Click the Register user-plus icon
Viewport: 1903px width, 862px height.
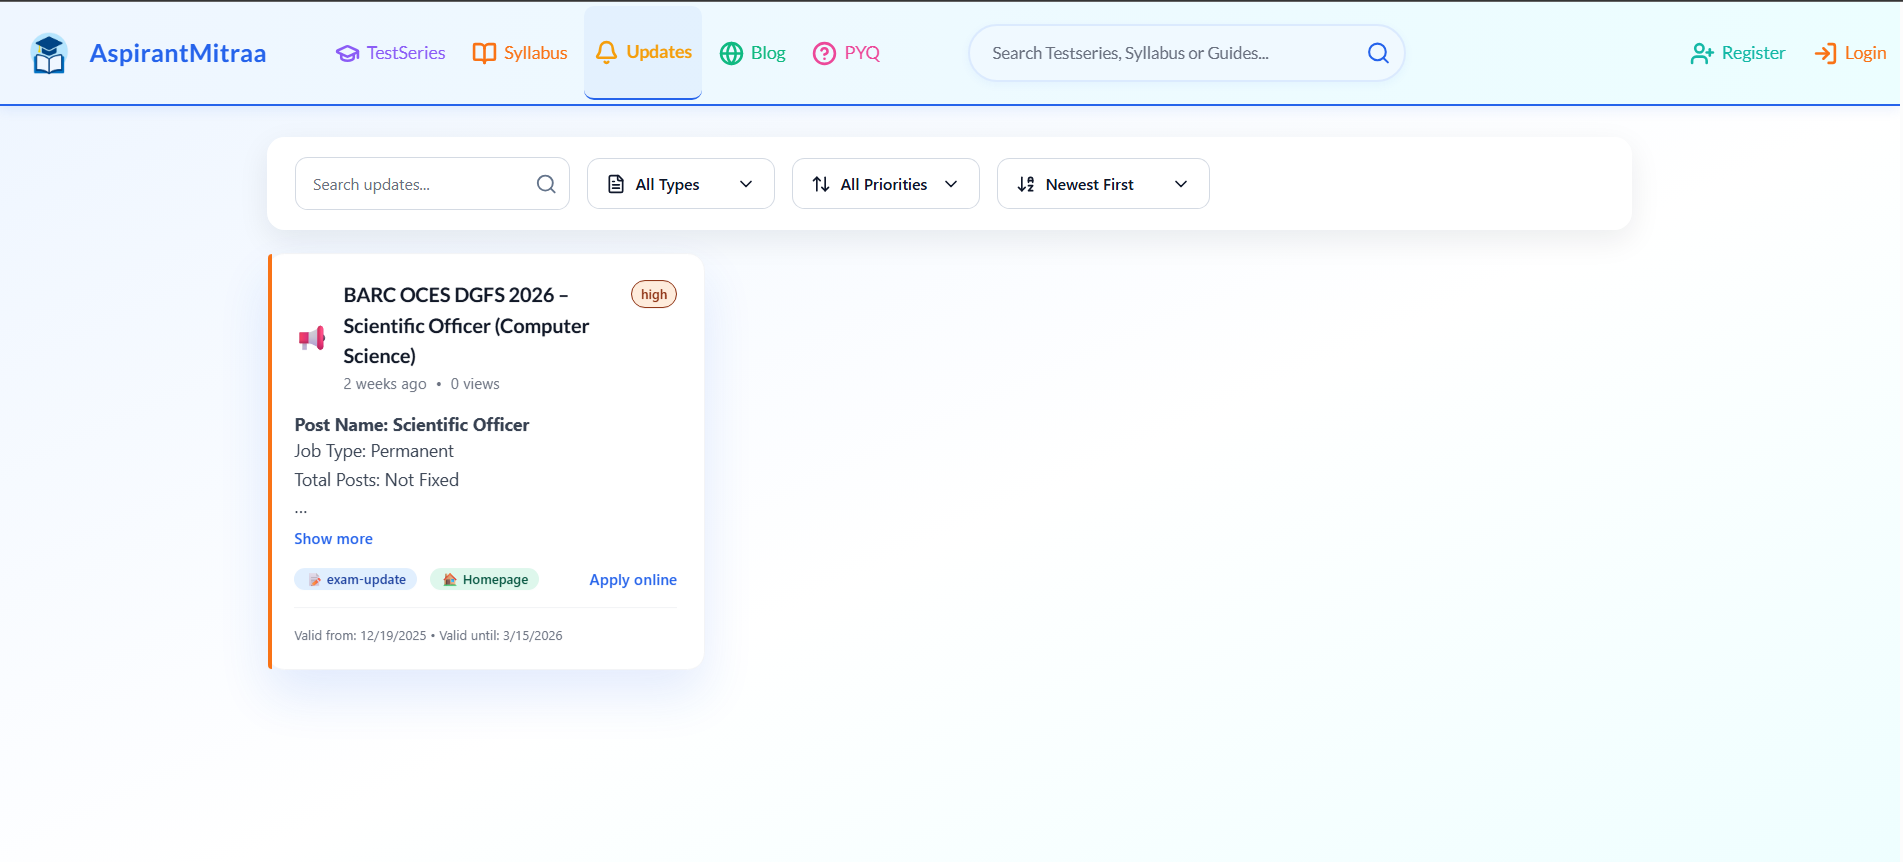[1702, 53]
